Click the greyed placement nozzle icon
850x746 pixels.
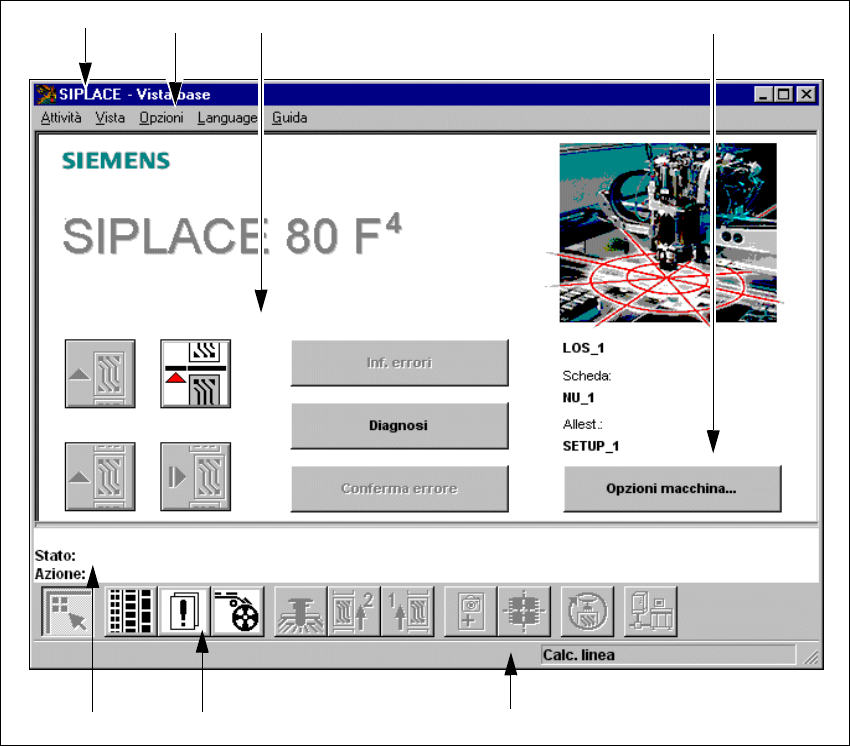(x=301, y=612)
